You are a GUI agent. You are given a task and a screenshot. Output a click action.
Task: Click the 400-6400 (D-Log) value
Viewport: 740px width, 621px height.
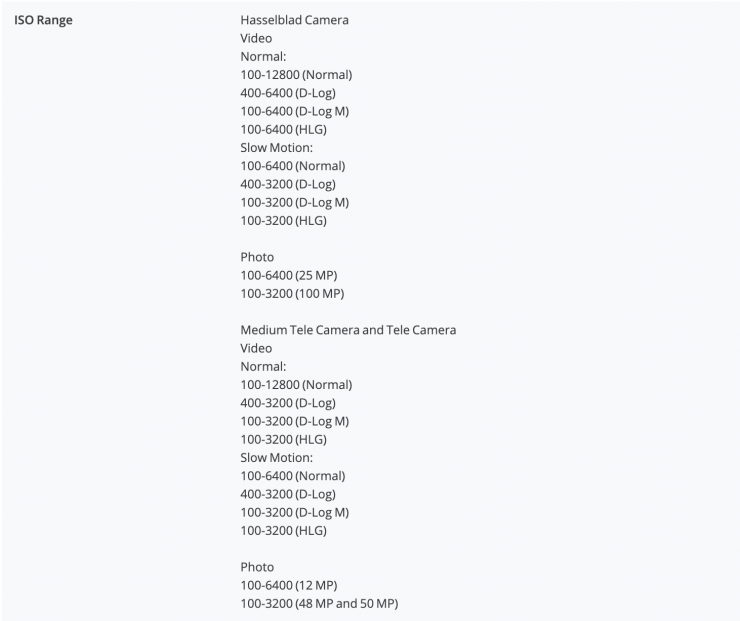288,93
